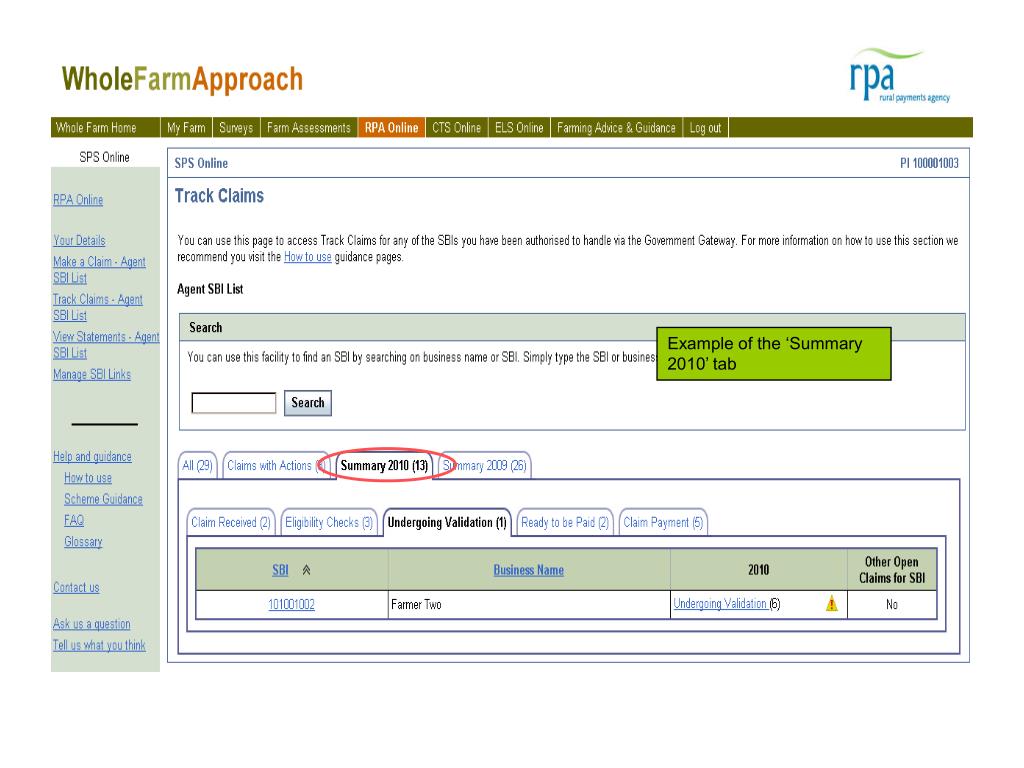Open the Manage SBI Links link

click(x=92, y=375)
